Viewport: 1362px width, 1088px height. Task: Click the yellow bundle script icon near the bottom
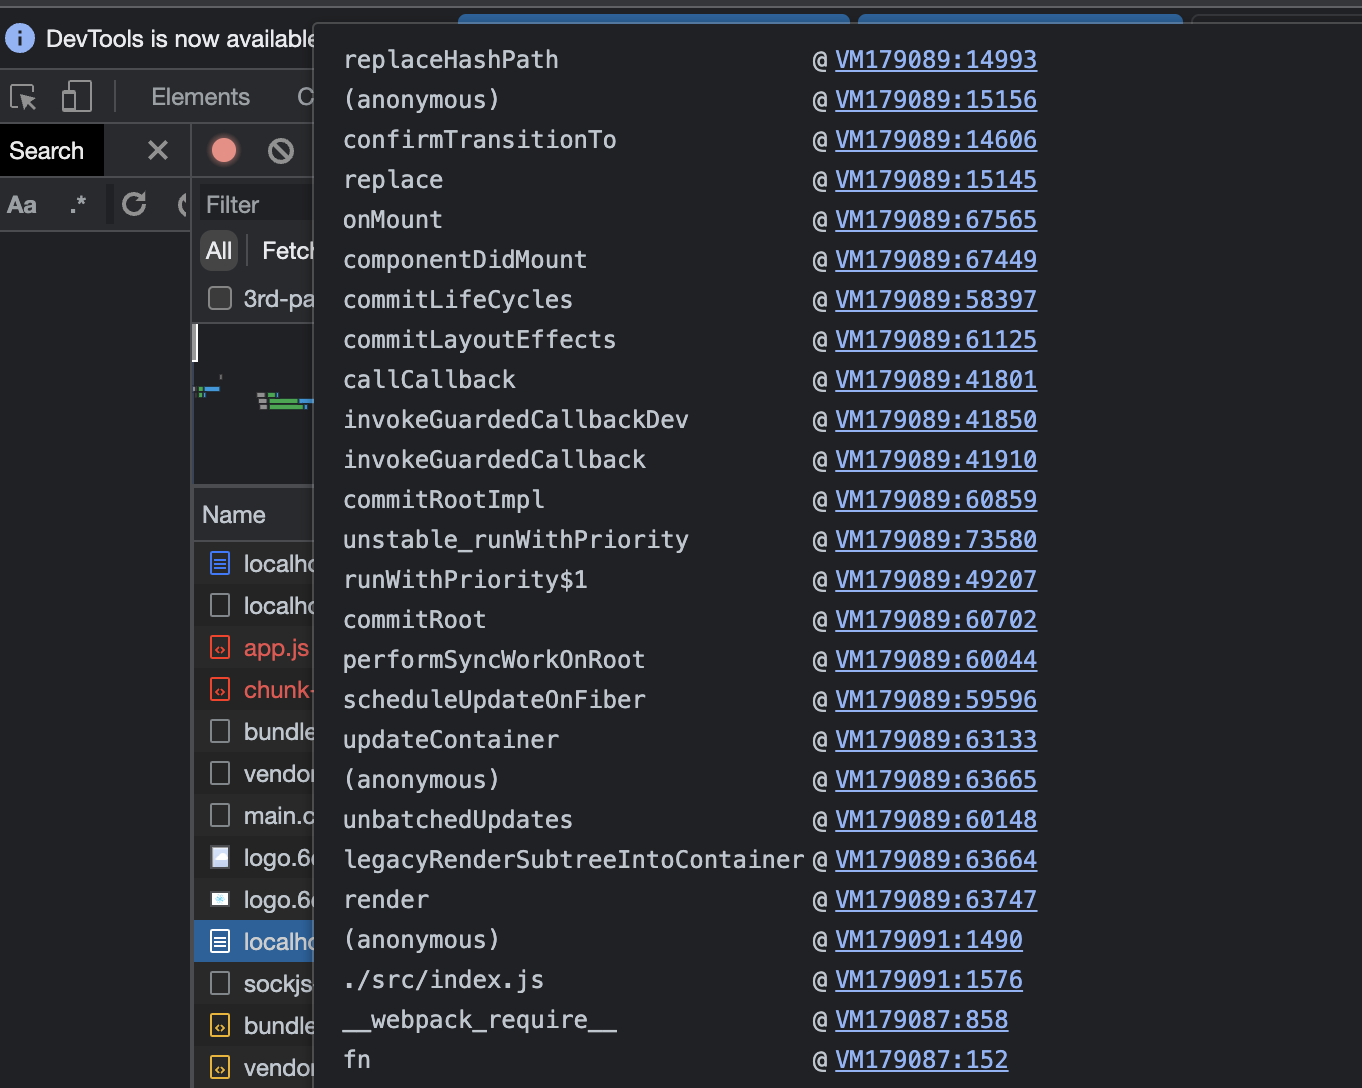pos(219,1025)
